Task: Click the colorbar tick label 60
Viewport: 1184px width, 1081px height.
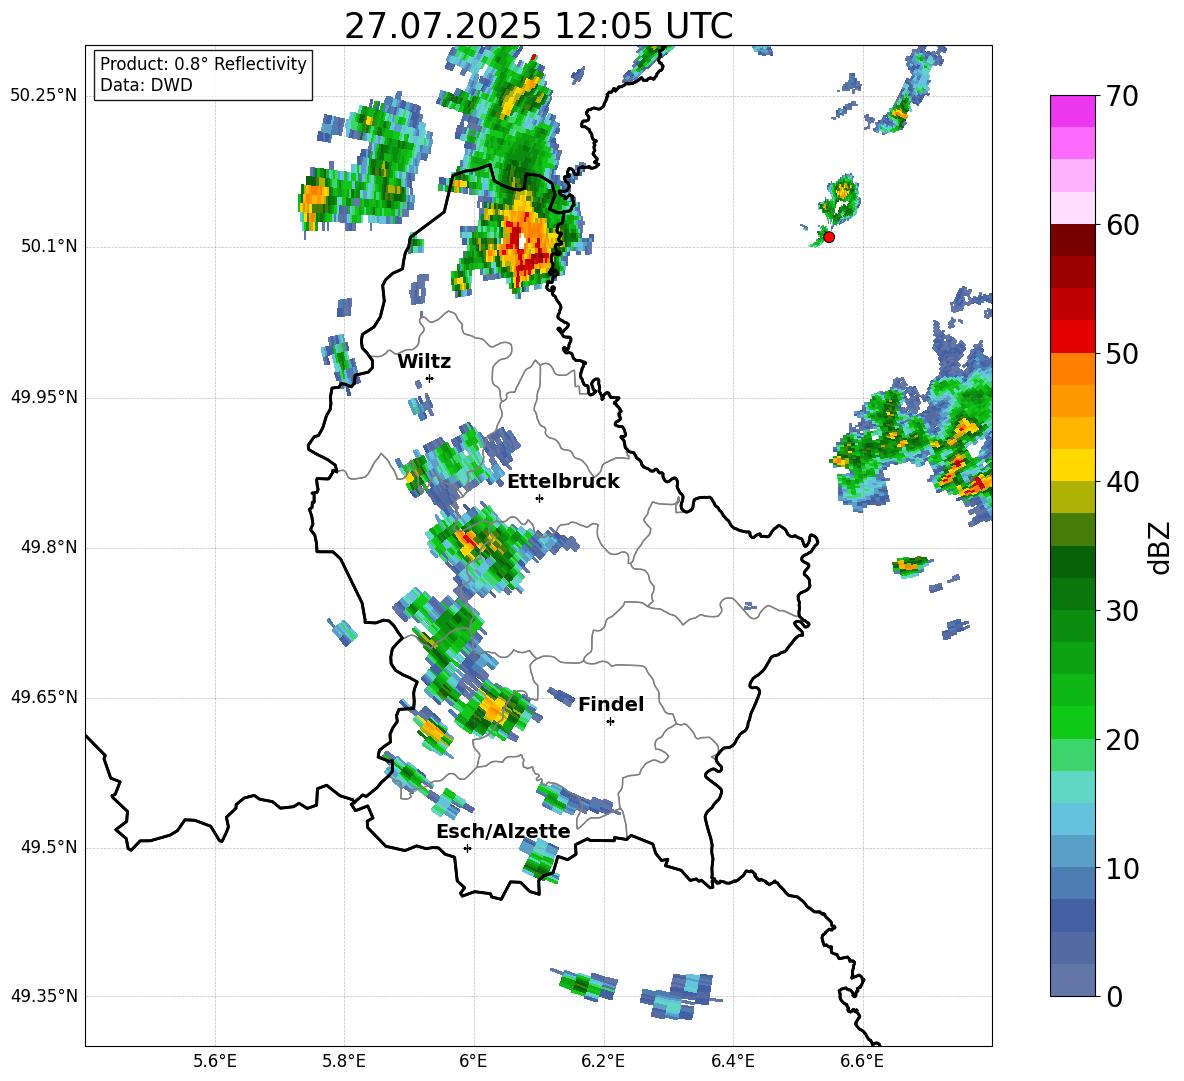Action: pos(1122,225)
